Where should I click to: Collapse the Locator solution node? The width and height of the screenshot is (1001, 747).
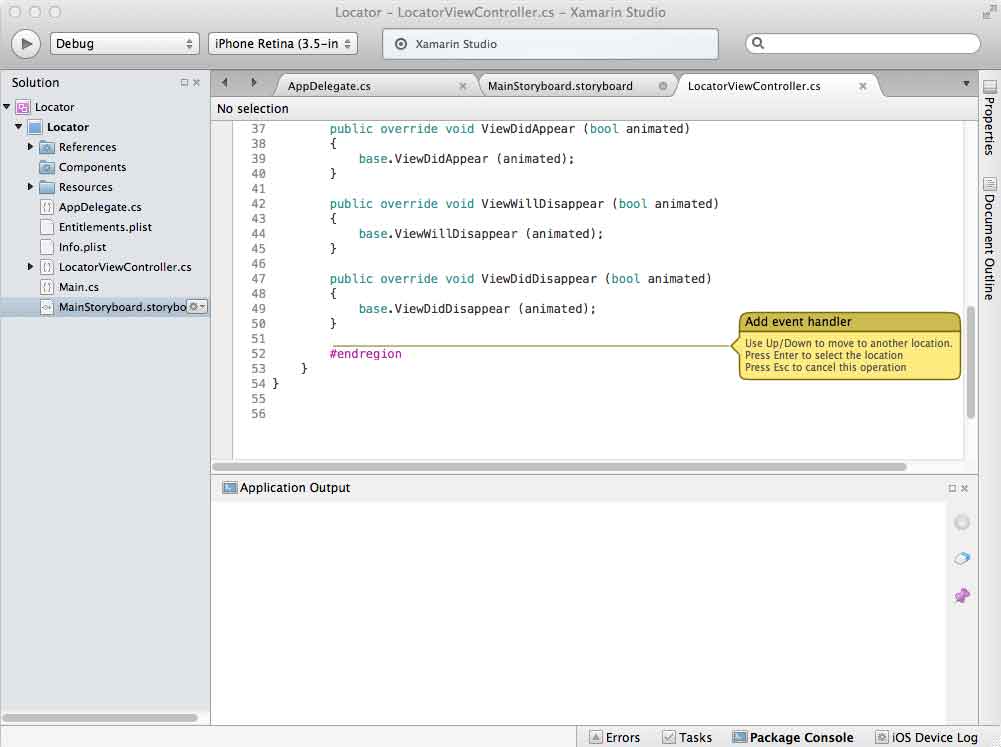6,107
